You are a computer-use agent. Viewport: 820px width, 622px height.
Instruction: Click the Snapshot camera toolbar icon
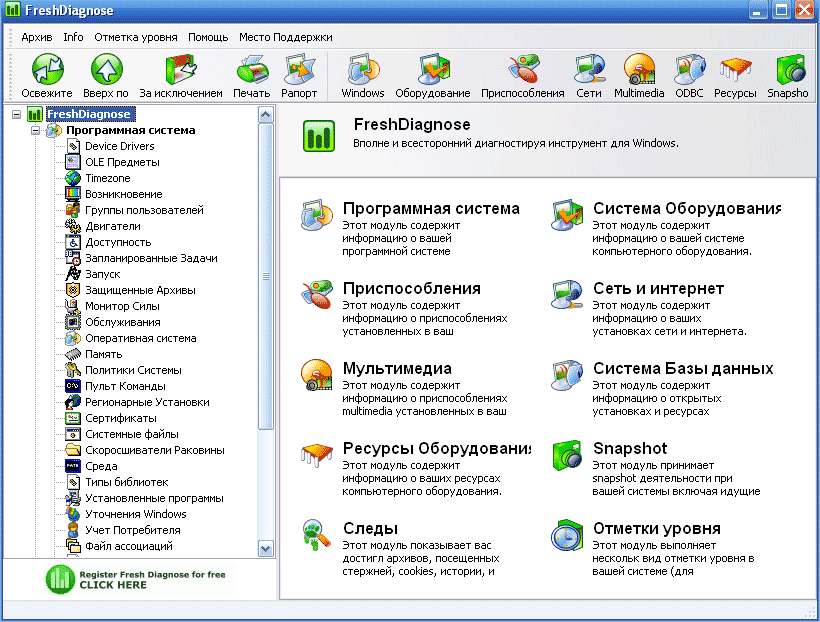pyautogui.click(x=791, y=69)
